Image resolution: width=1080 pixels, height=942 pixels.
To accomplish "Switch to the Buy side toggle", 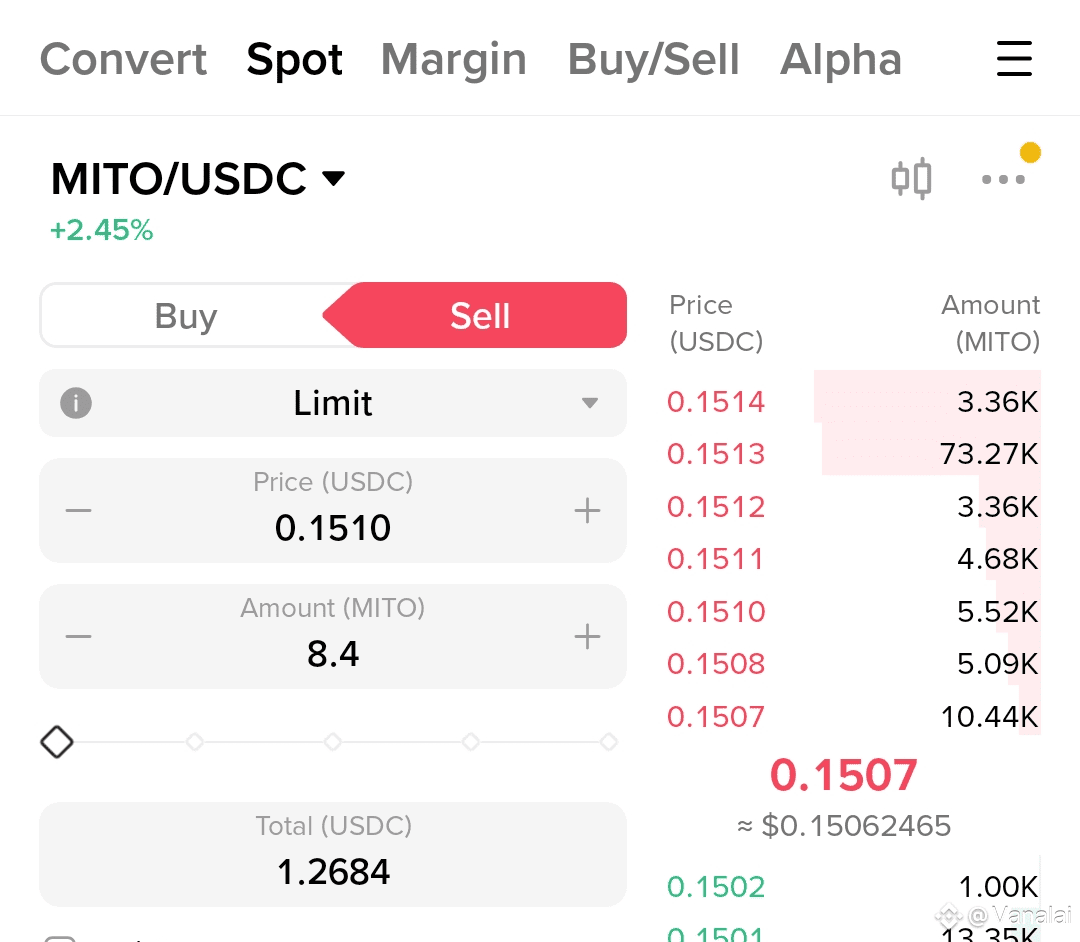I will coord(186,315).
